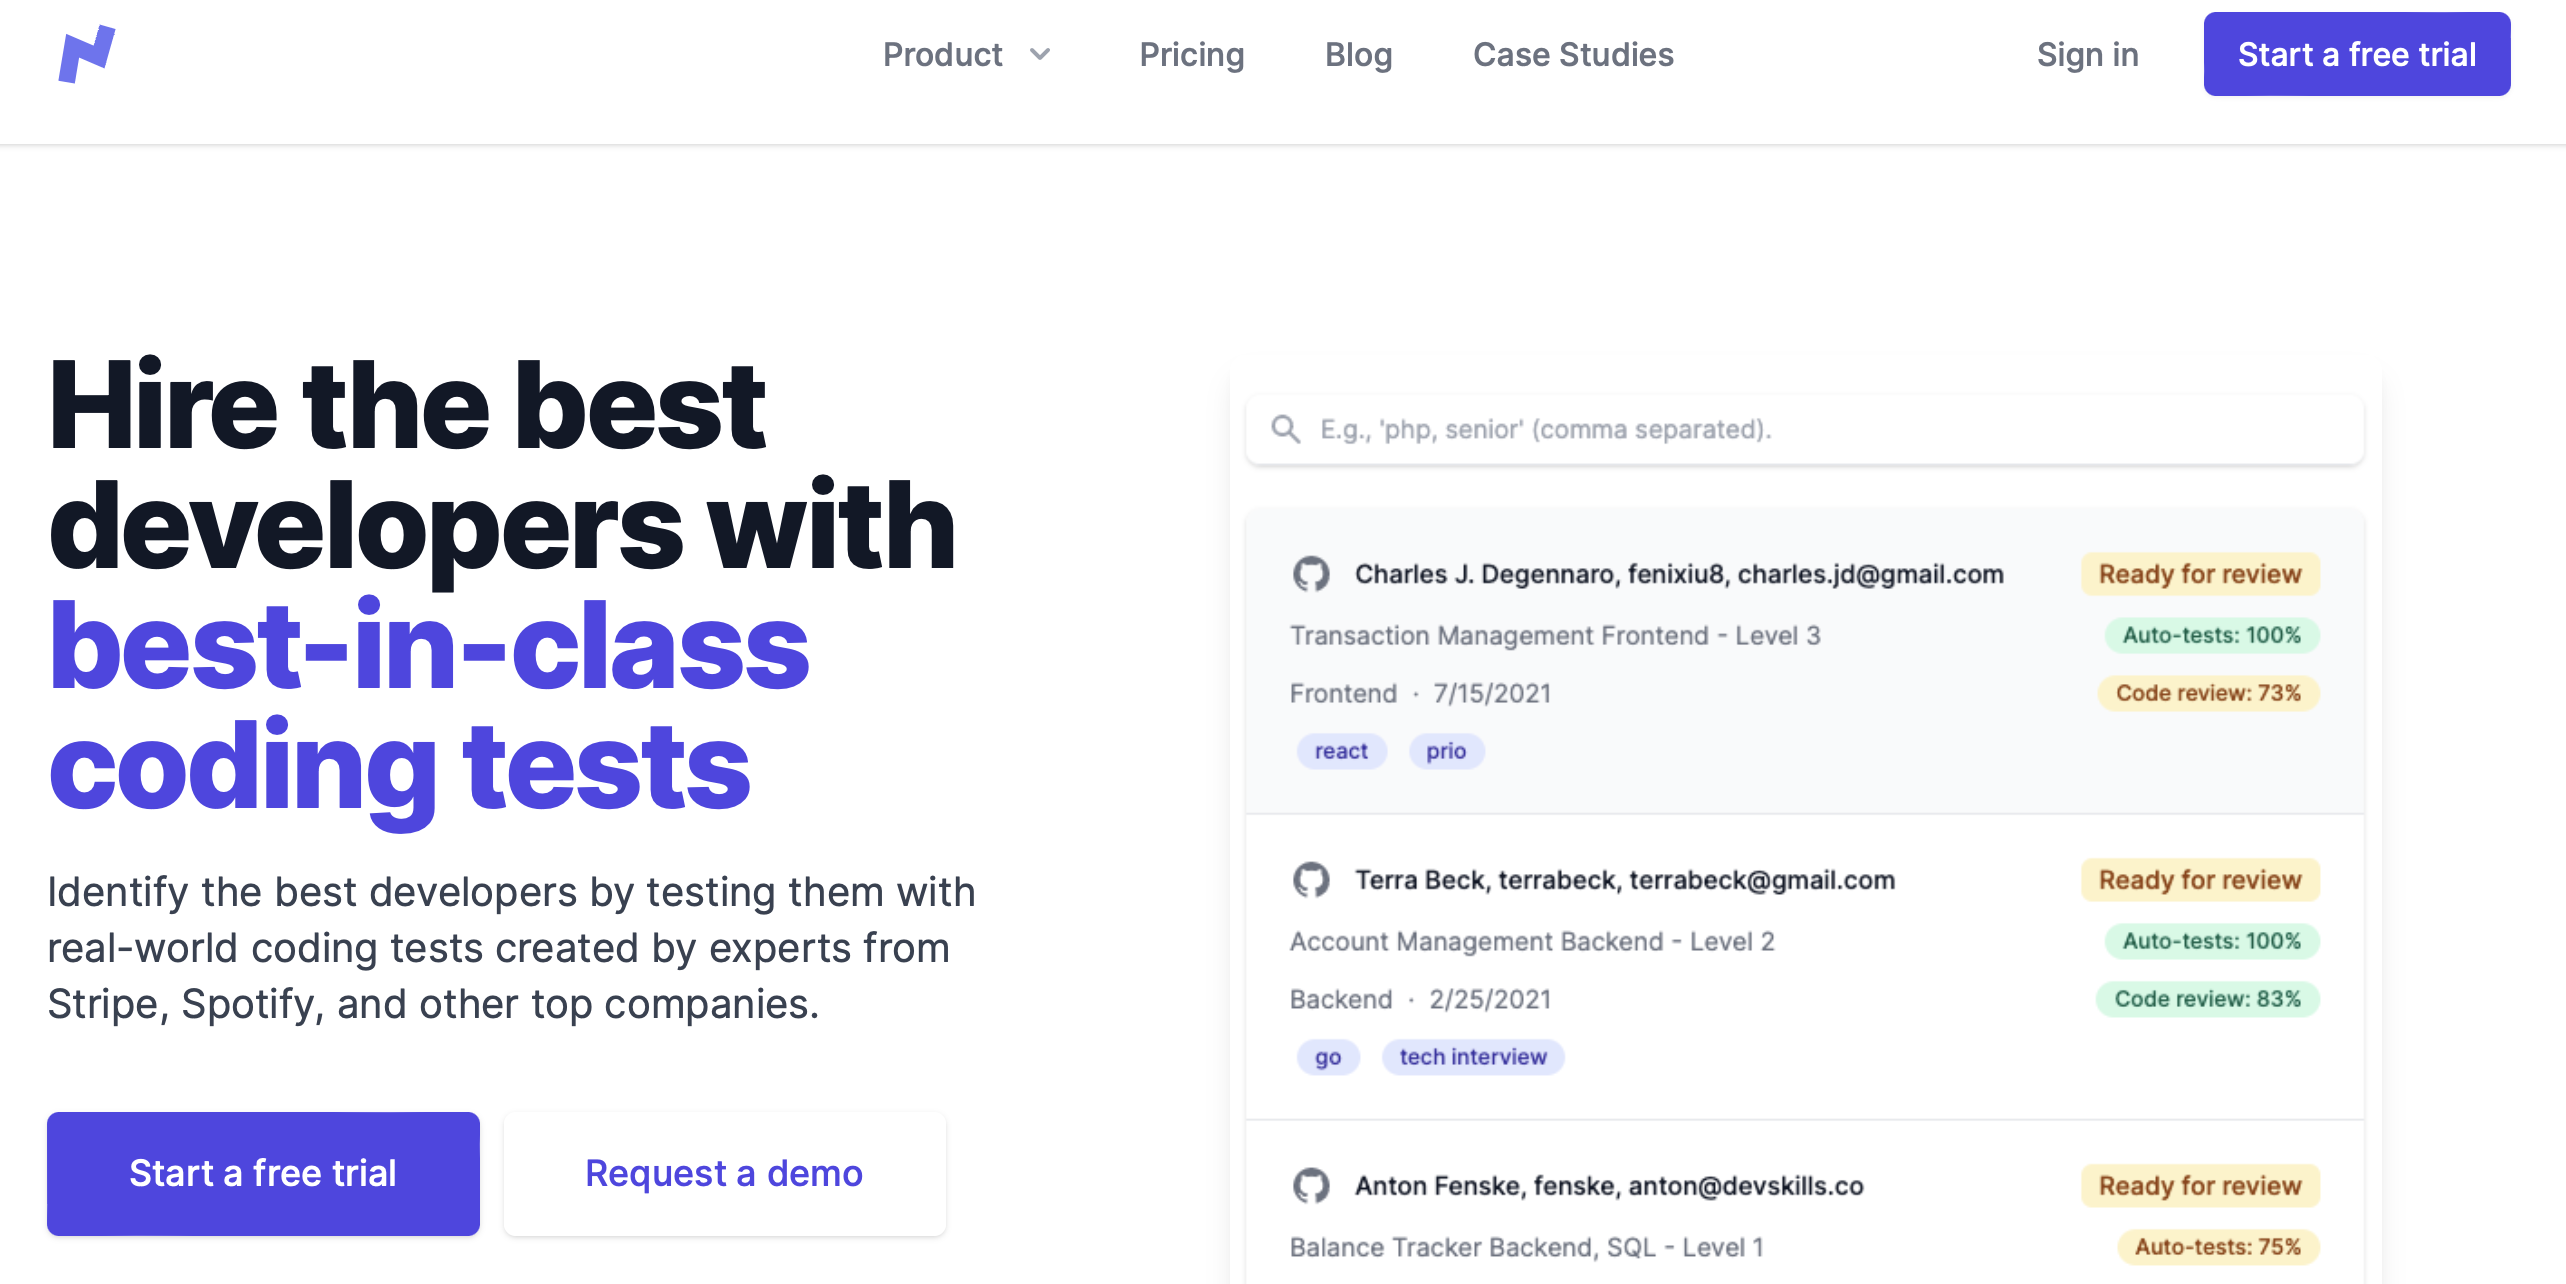Screen dimensions: 2566x1284
Task: Open the Case Studies page
Action: click(x=1574, y=54)
